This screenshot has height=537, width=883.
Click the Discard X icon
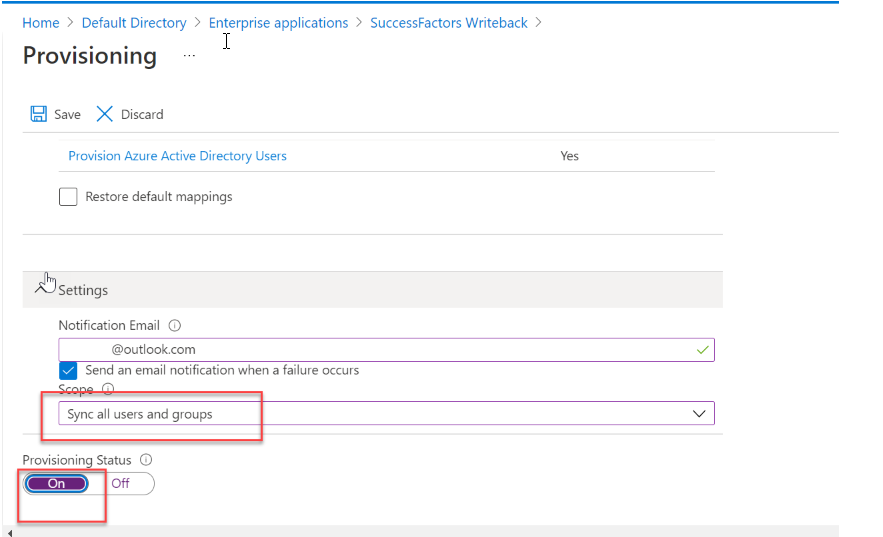[x=104, y=114]
